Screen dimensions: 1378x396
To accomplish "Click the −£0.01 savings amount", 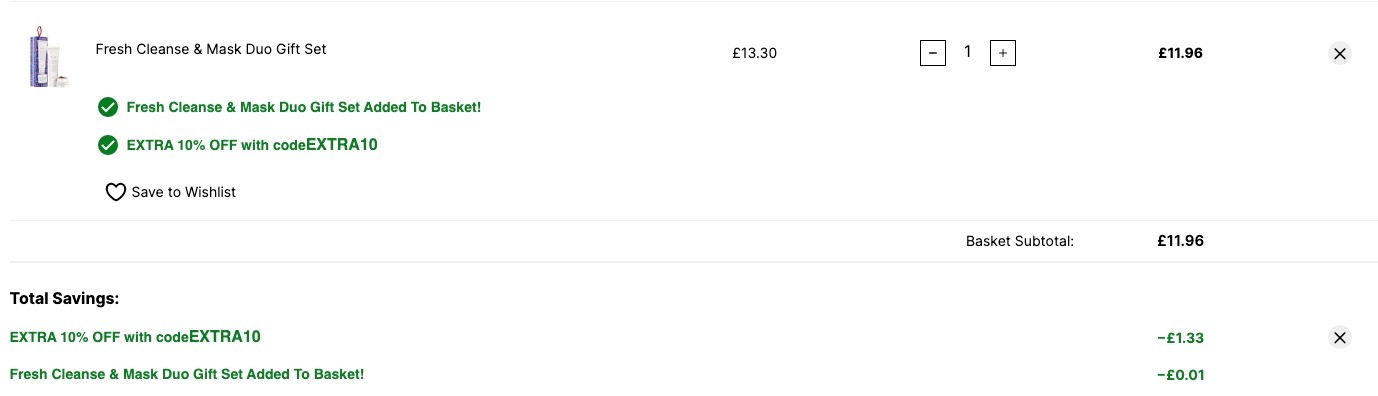I will (x=1180, y=375).
